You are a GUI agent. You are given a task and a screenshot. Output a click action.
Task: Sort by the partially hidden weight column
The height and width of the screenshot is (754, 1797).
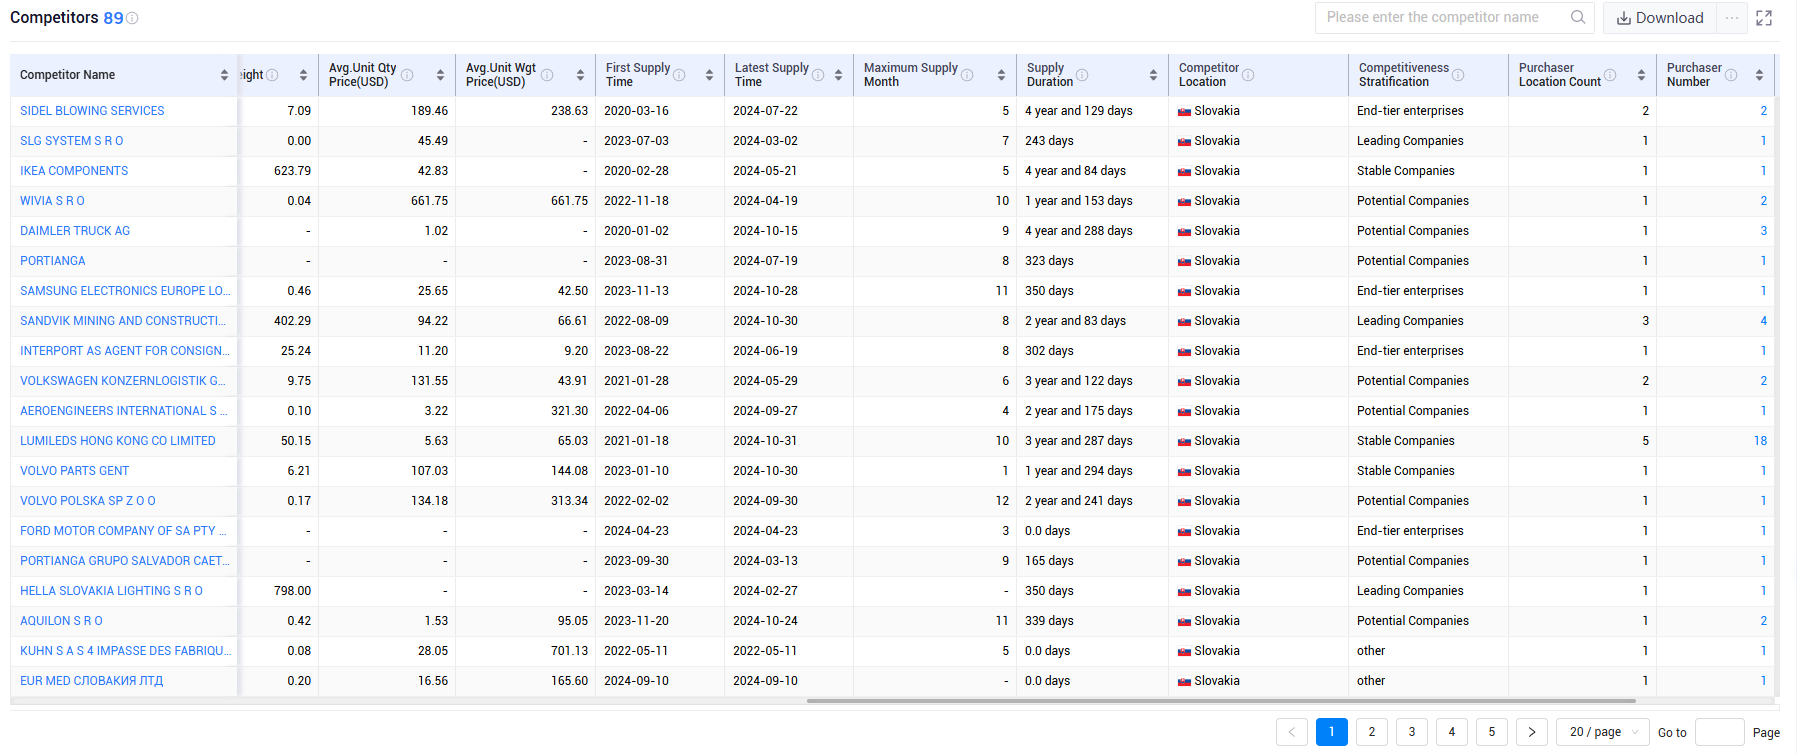pos(303,75)
